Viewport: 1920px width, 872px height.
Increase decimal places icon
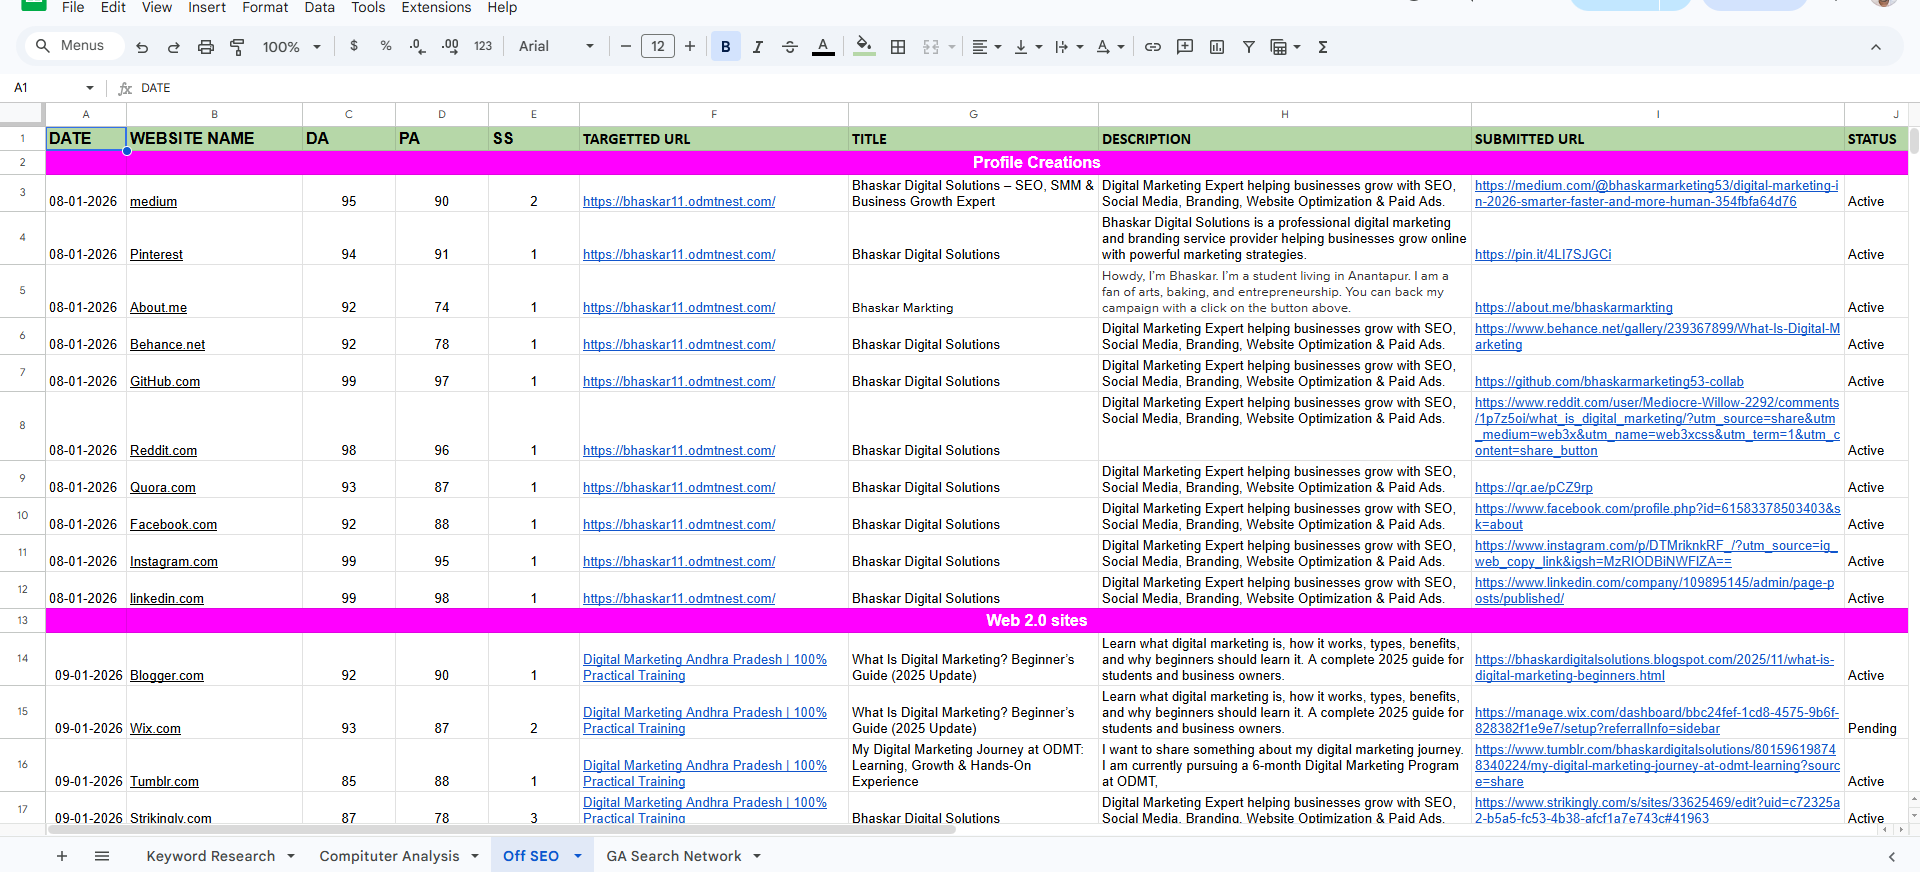pyautogui.click(x=450, y=46)
